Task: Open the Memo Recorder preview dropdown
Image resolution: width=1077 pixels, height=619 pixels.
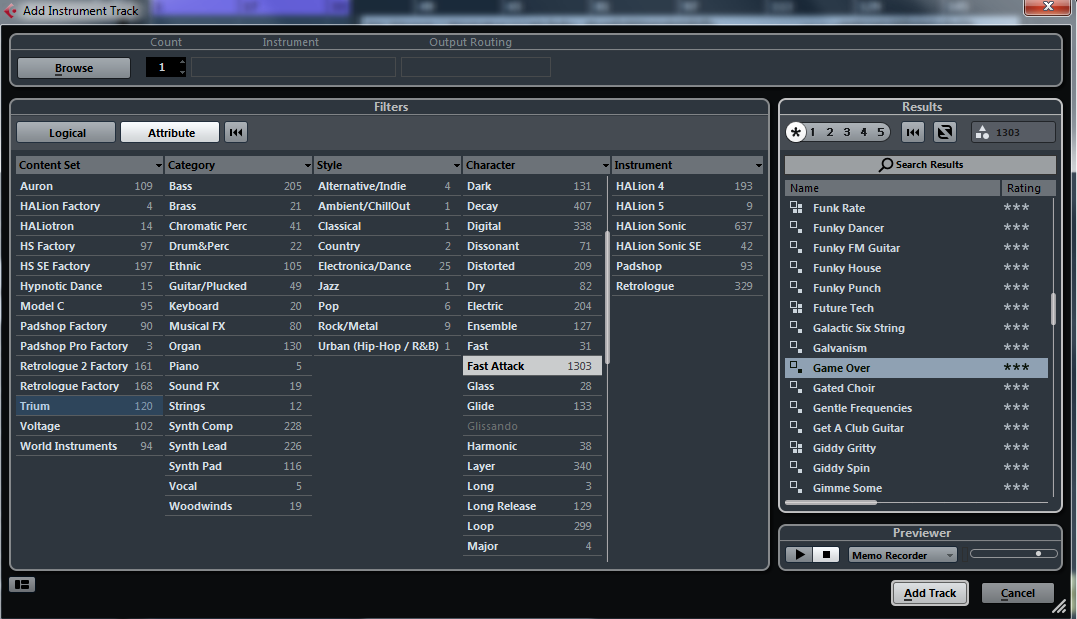Action: point(903,555)
